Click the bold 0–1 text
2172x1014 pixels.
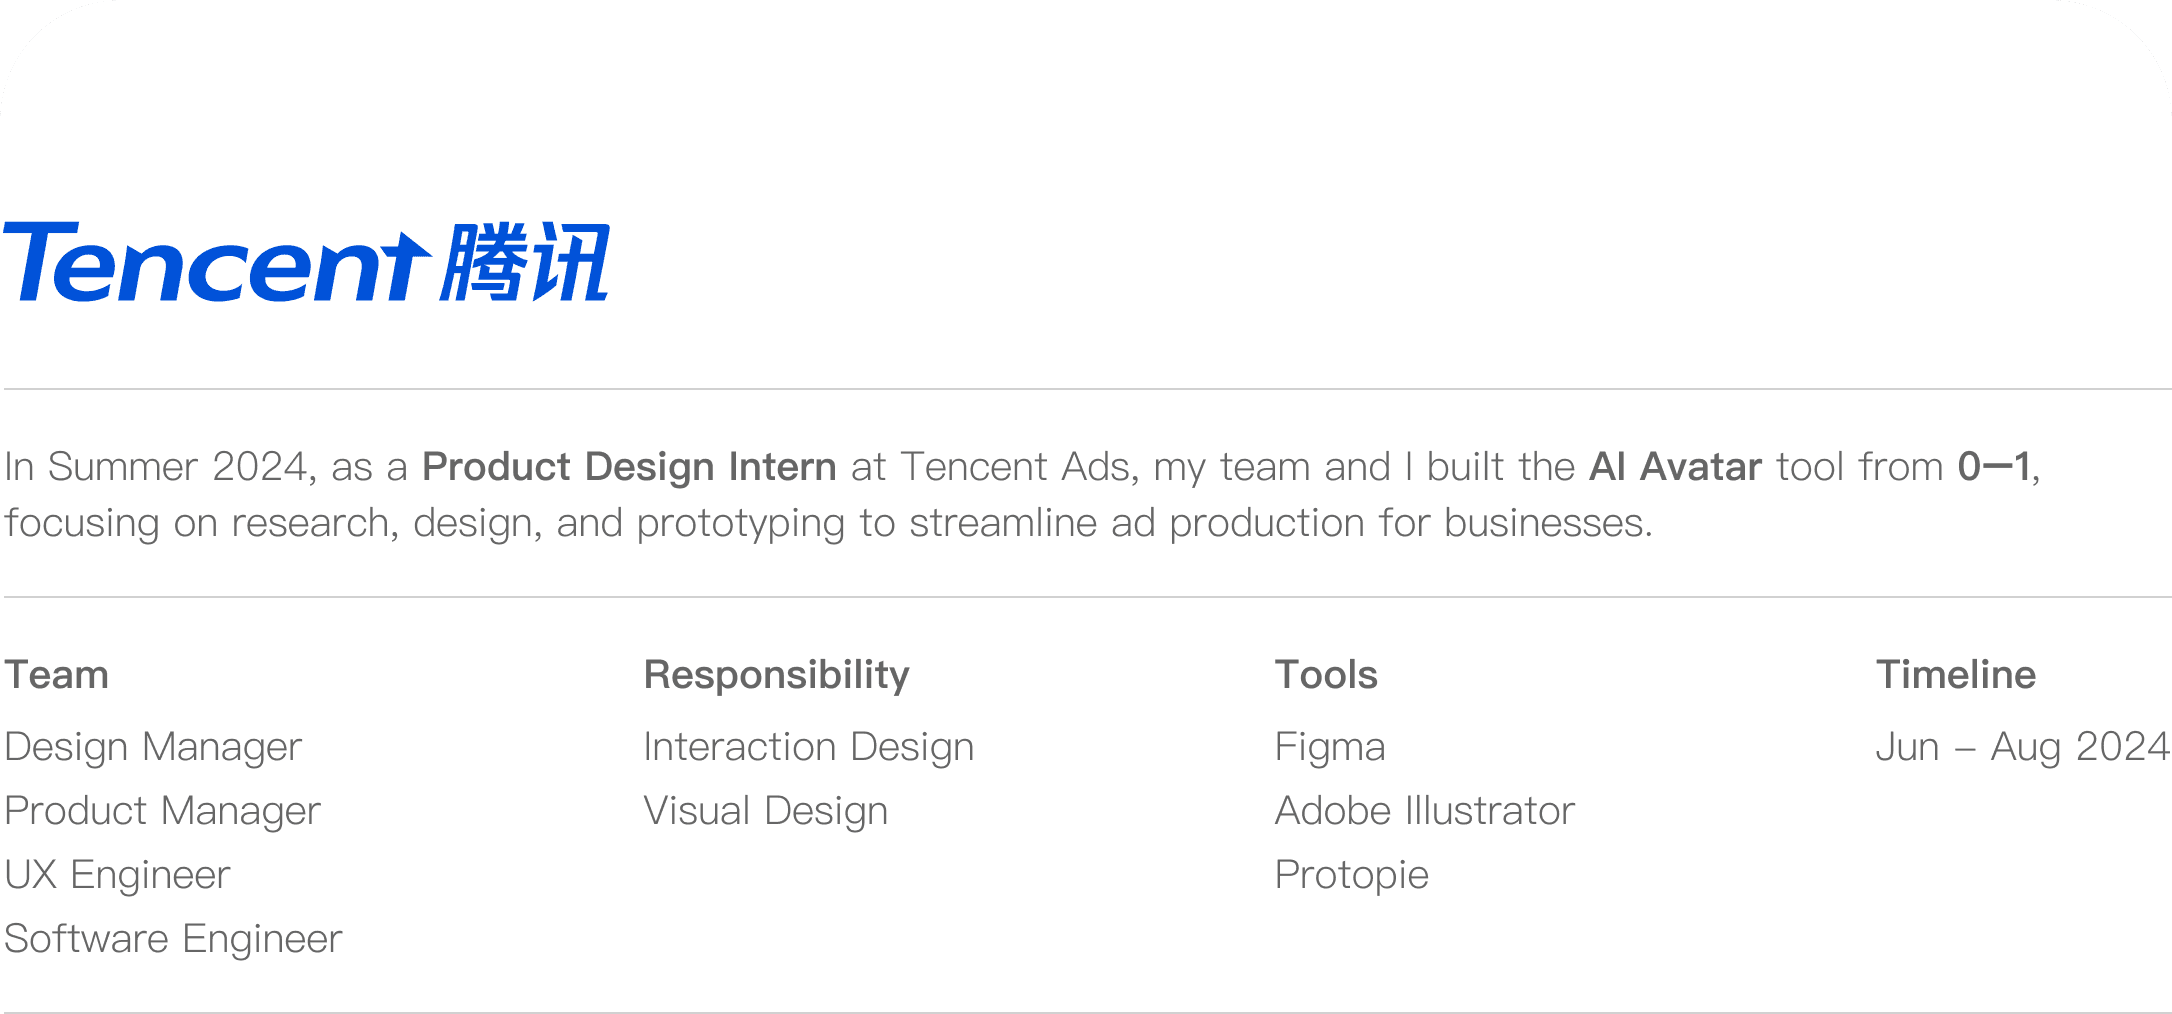pos(1994,467)
